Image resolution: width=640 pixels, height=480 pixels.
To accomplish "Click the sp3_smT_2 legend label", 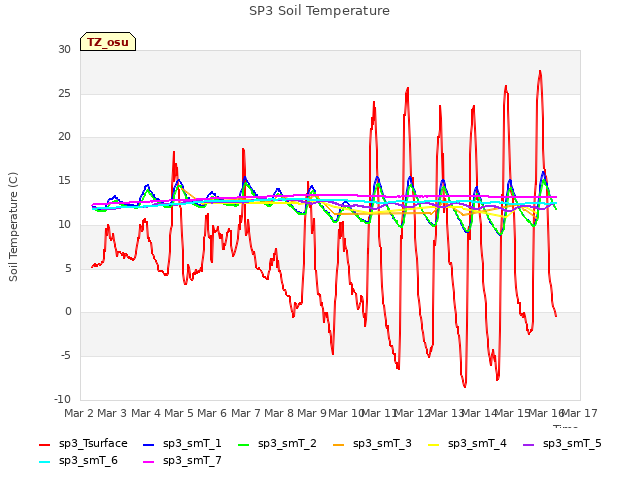I will click(287, 444).
